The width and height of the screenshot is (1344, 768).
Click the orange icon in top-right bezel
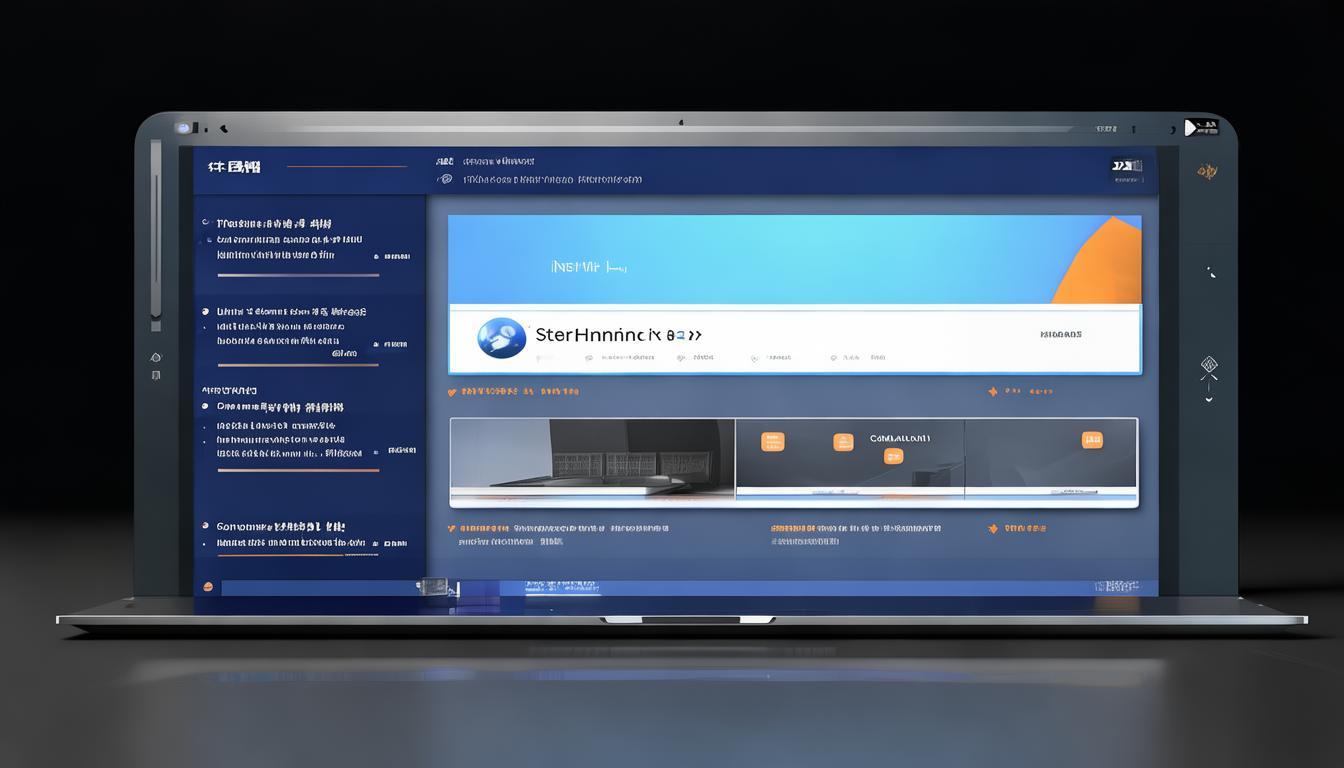point(1207,172)
